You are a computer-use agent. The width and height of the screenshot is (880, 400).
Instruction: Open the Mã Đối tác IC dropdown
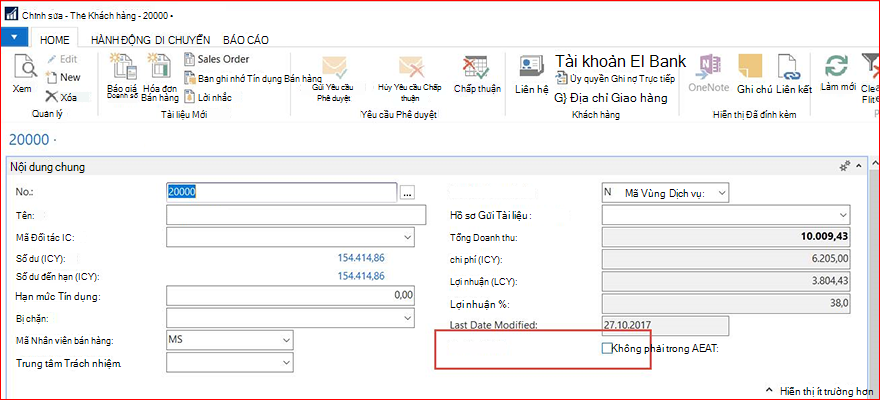coord(407,237)
